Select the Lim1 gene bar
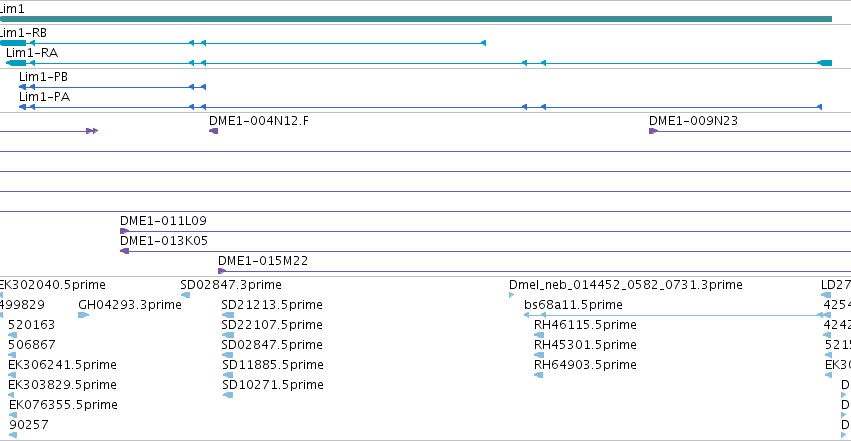The width and height of the screenshot is (851, 441). click(416, 19)
